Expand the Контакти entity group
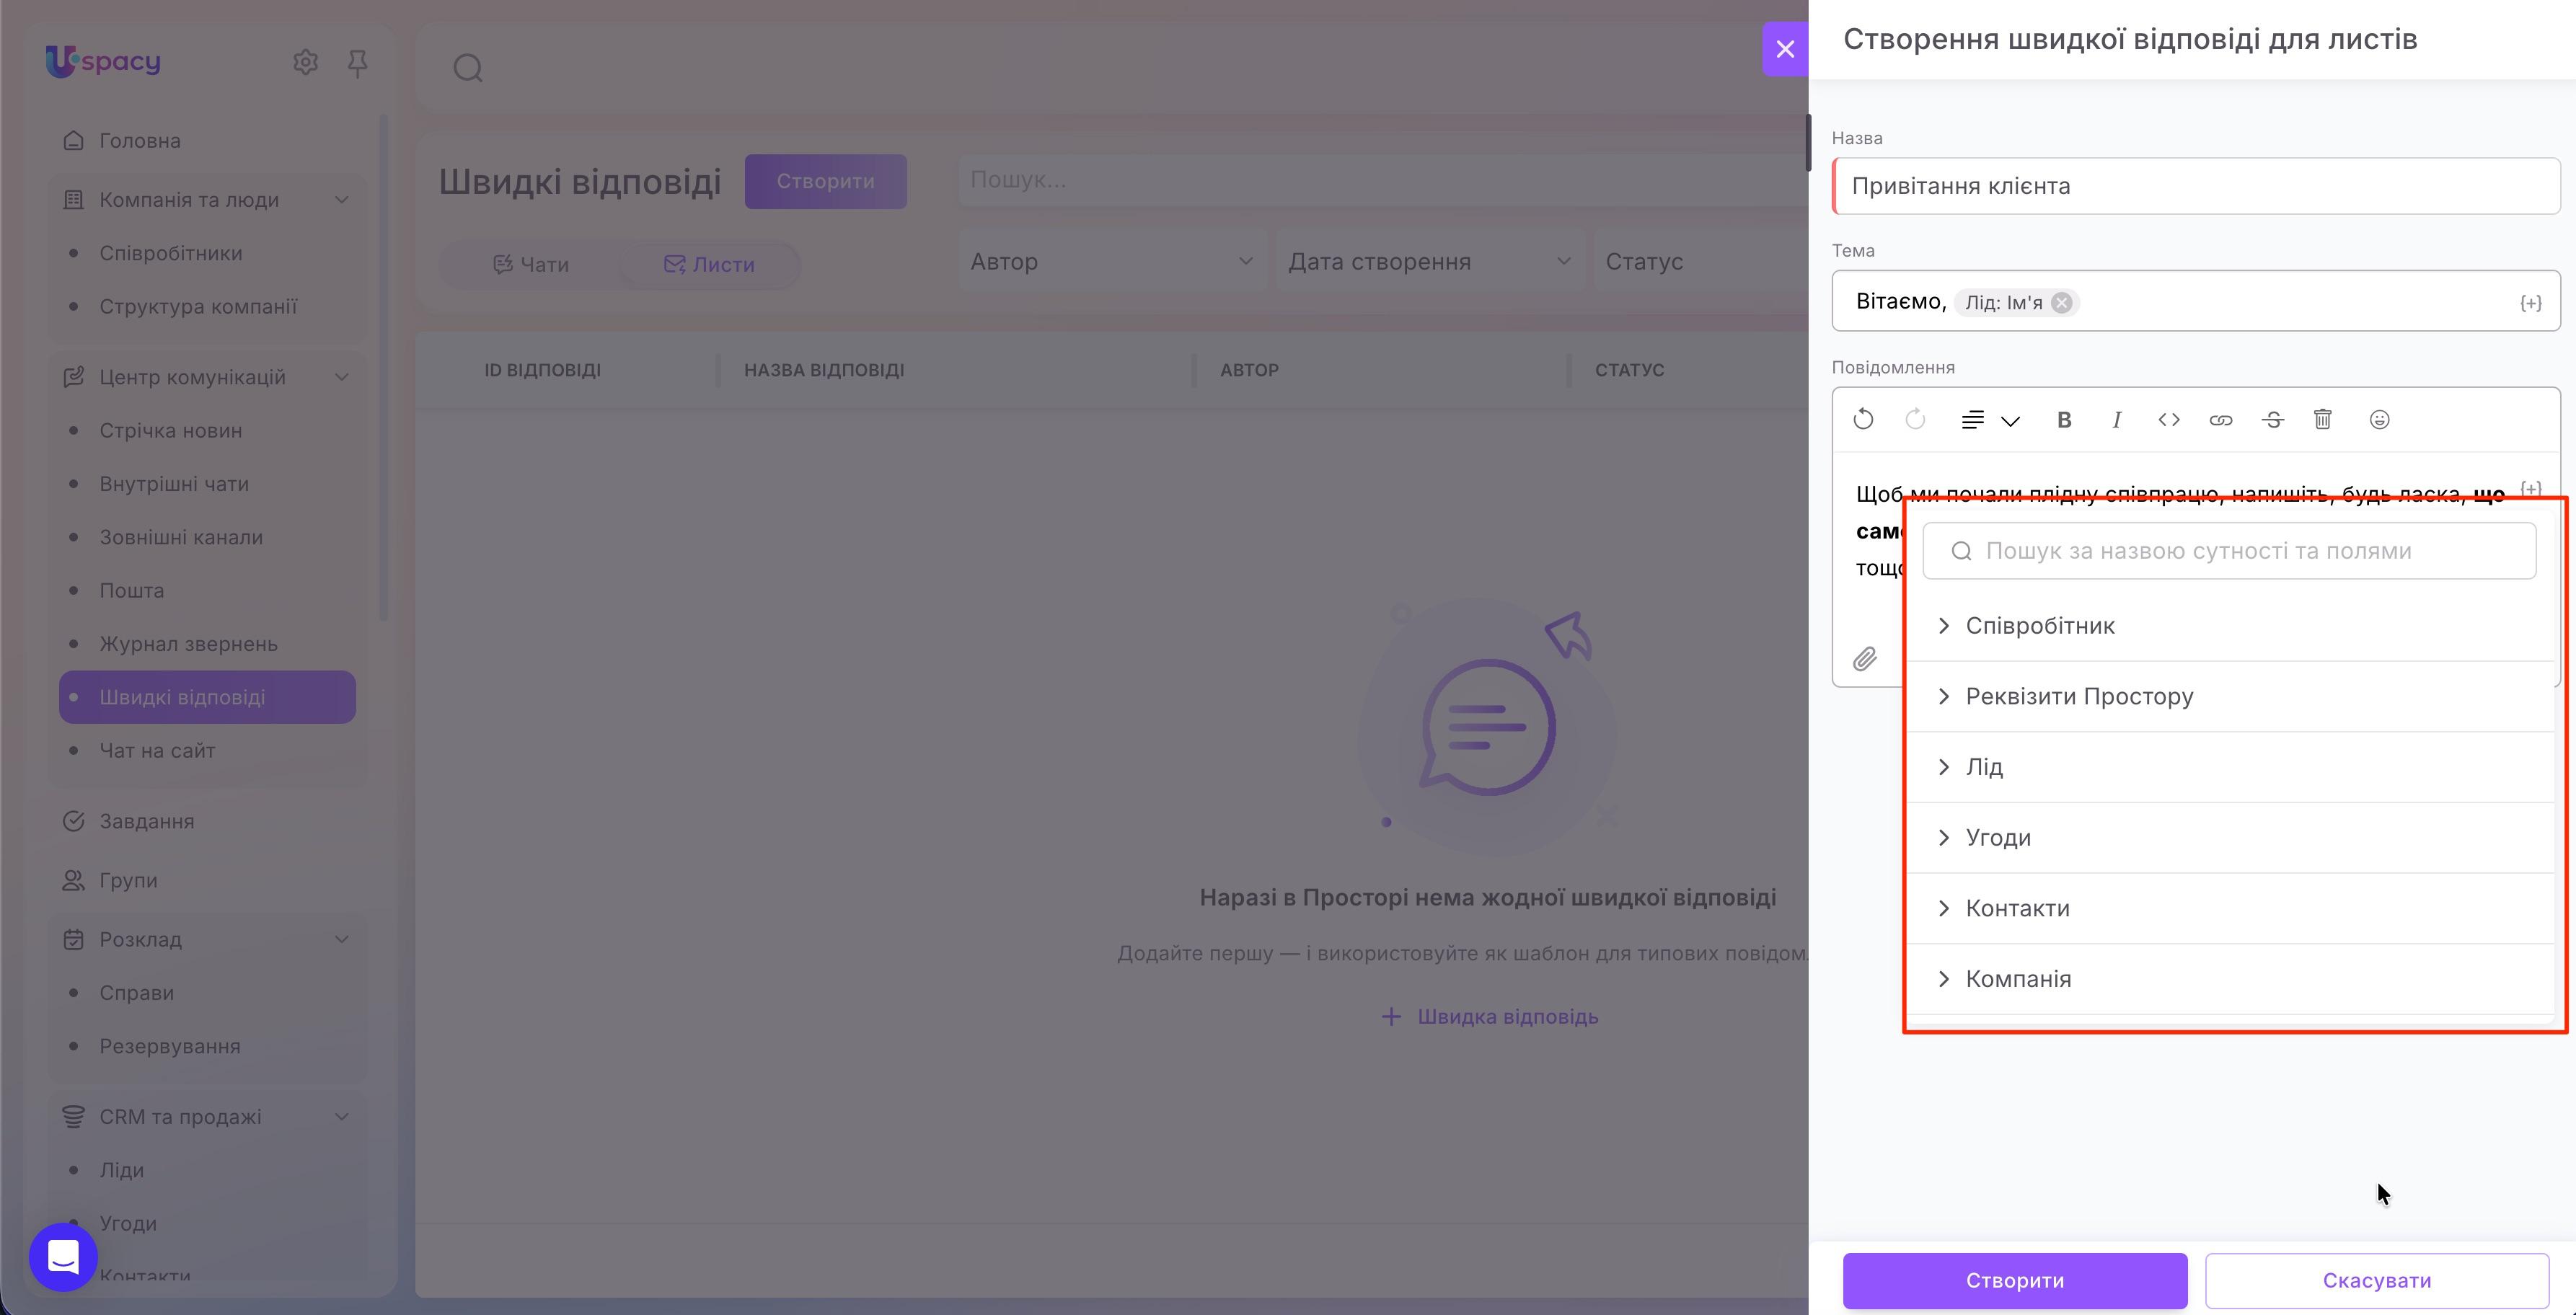2576x1315 pixels. [2230, 909]
